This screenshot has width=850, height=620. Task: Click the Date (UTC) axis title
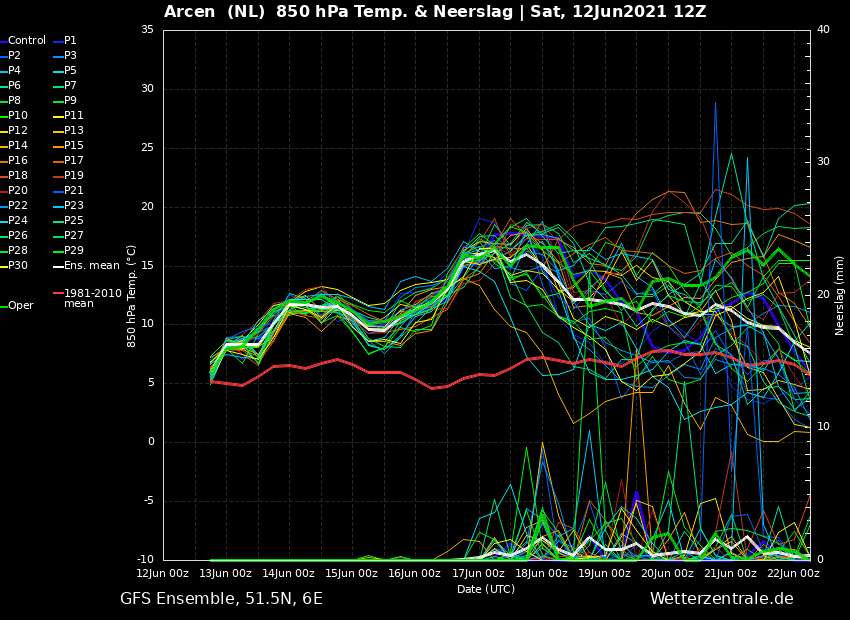[x=486, y=589]
